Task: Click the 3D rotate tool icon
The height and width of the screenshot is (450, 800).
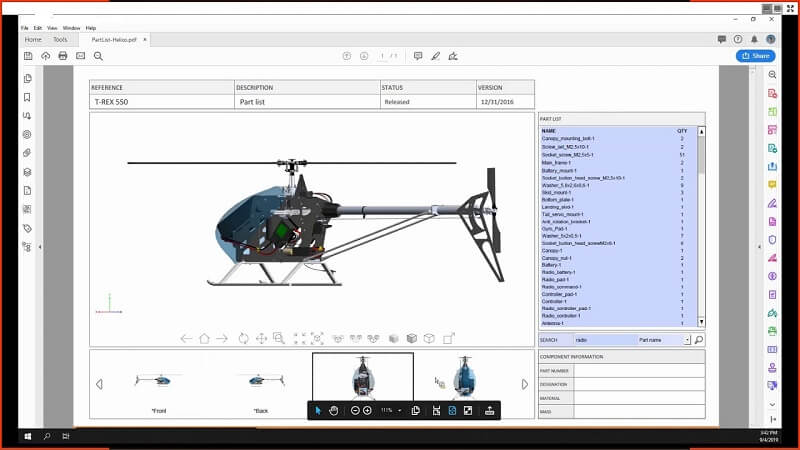Action: tap(242, 339)
